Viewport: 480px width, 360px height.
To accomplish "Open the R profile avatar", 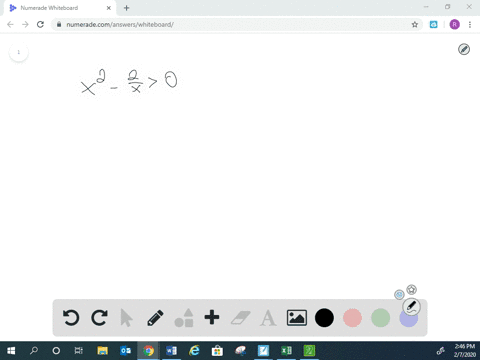I will coord(455,24).
